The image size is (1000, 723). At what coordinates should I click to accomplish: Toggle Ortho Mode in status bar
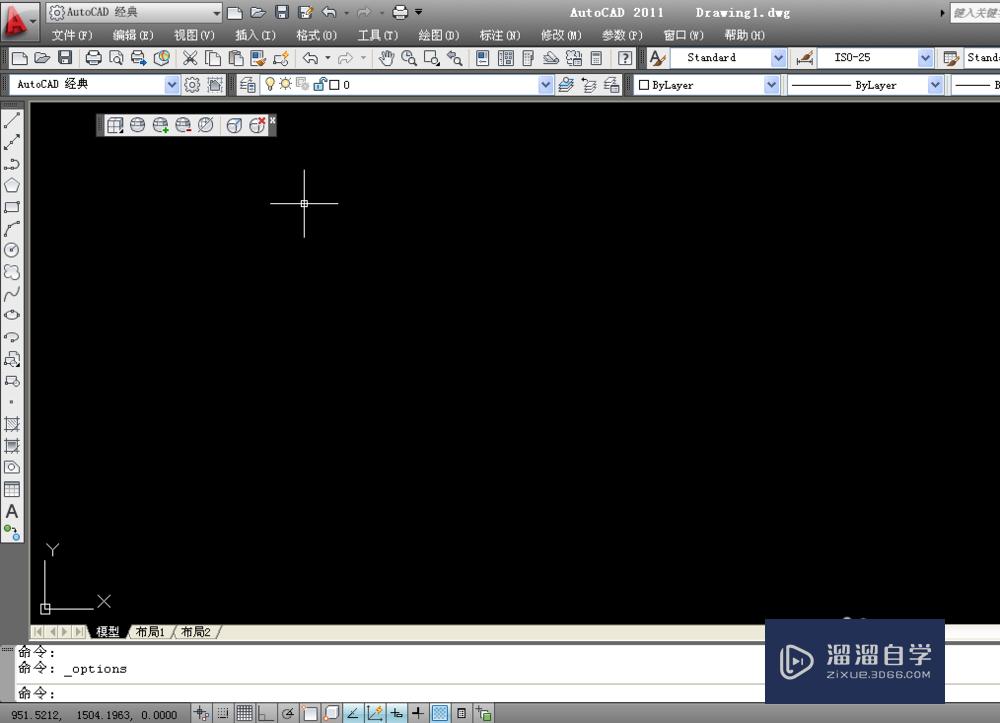pos(265,713)
